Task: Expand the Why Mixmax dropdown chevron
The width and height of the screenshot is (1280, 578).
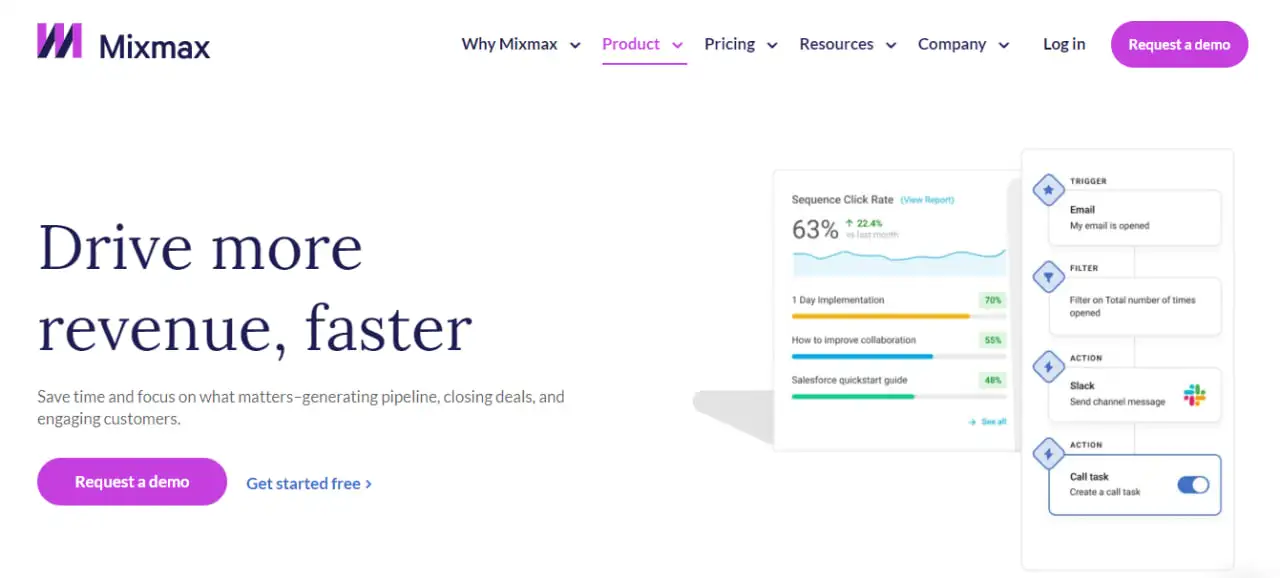Action: click(575, 45)
